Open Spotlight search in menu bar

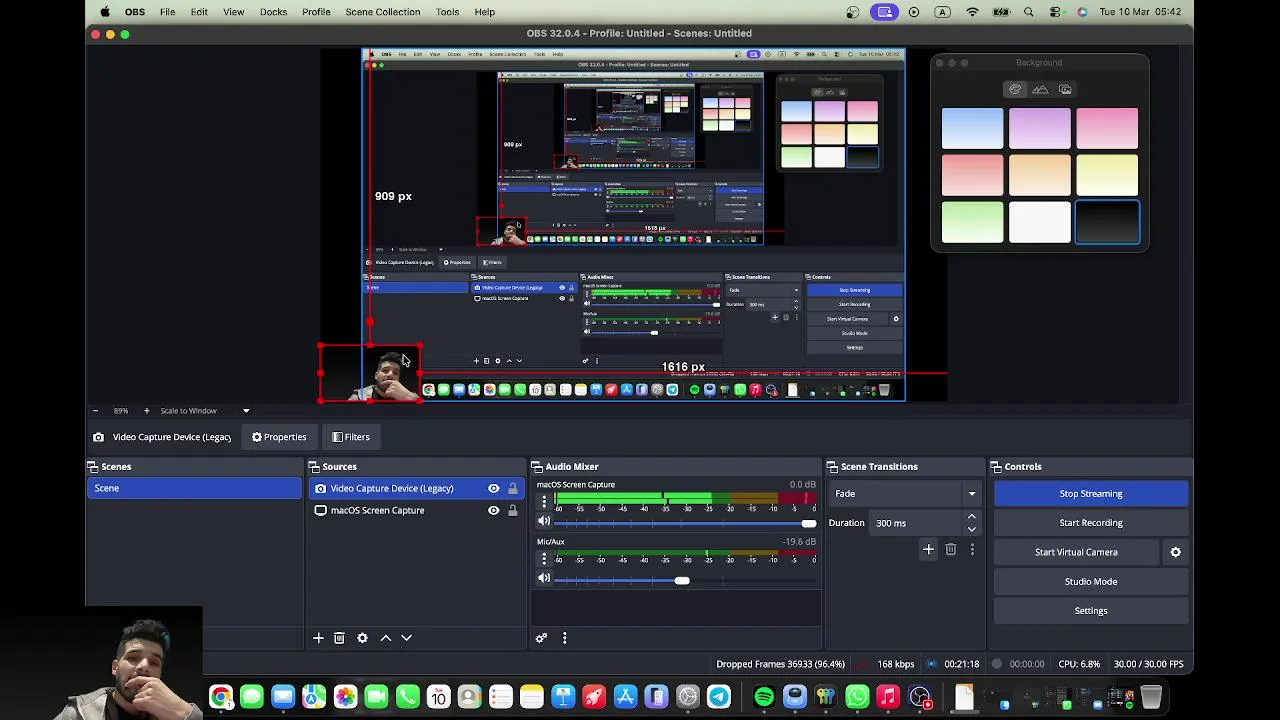tap(1029, 12)
